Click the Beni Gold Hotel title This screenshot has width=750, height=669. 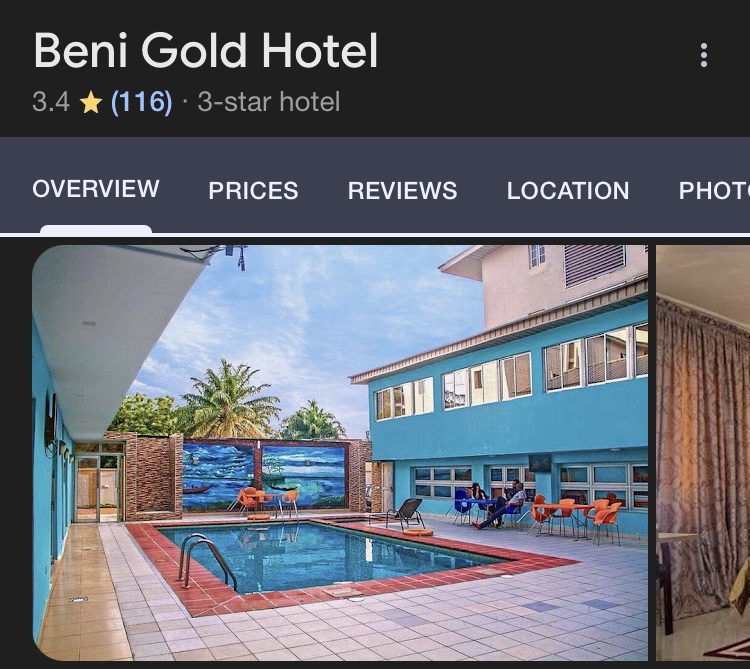coord(206,51)
